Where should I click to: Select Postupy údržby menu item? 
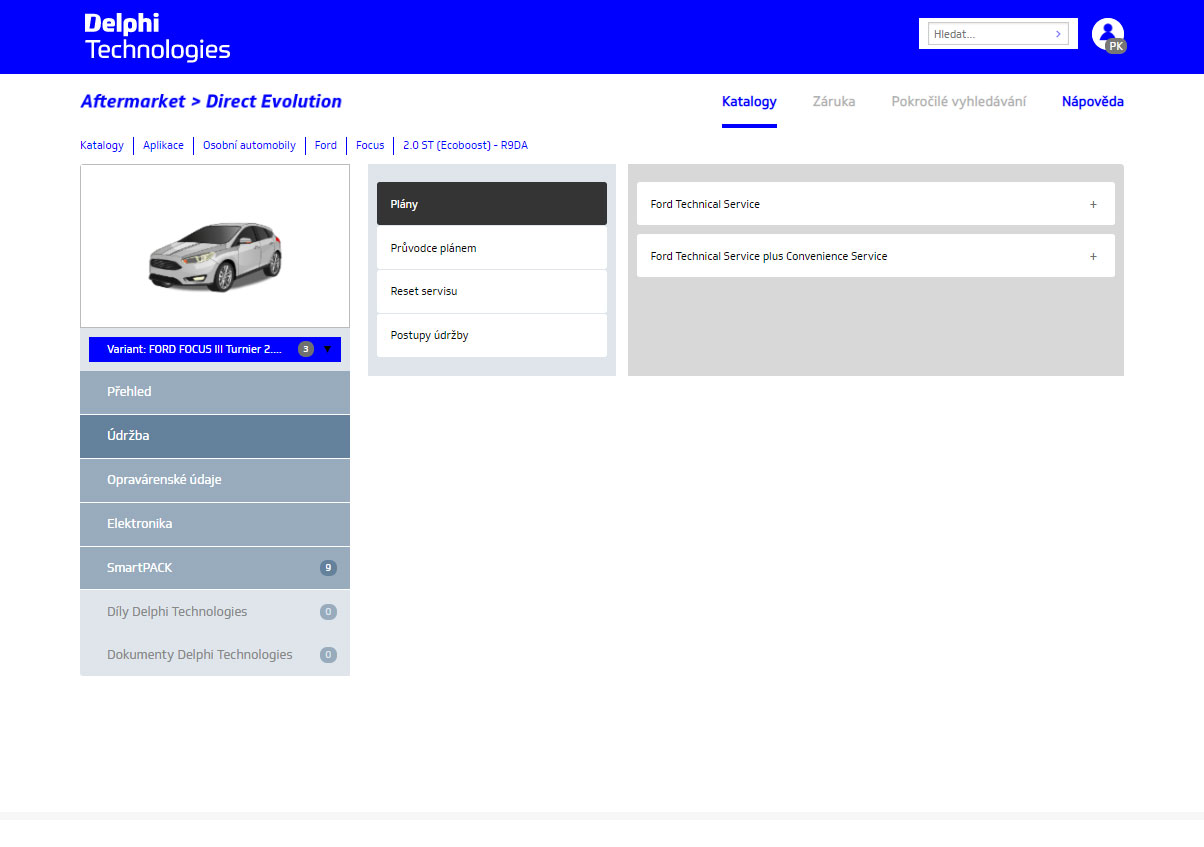(x=492, y=335)
